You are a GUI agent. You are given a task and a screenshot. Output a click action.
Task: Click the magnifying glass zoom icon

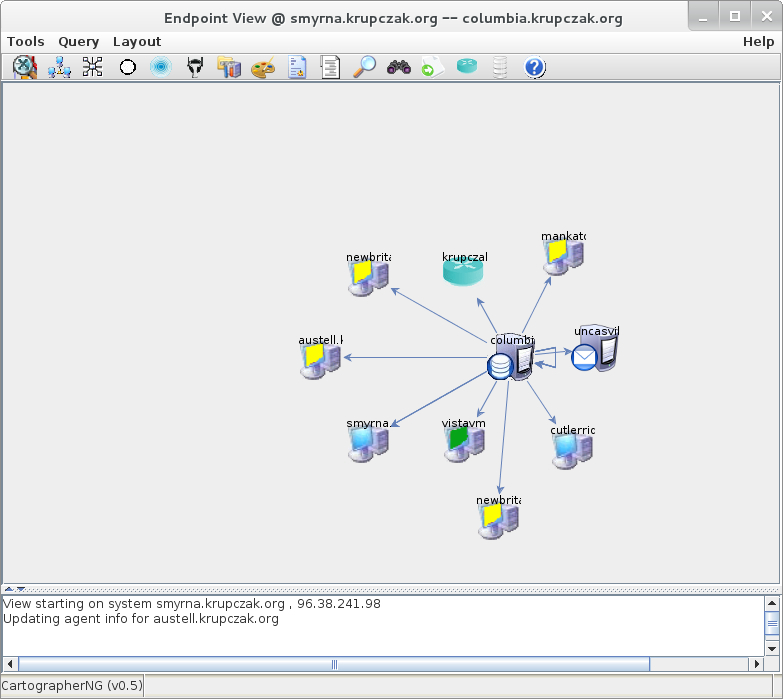tap(365, 67)
